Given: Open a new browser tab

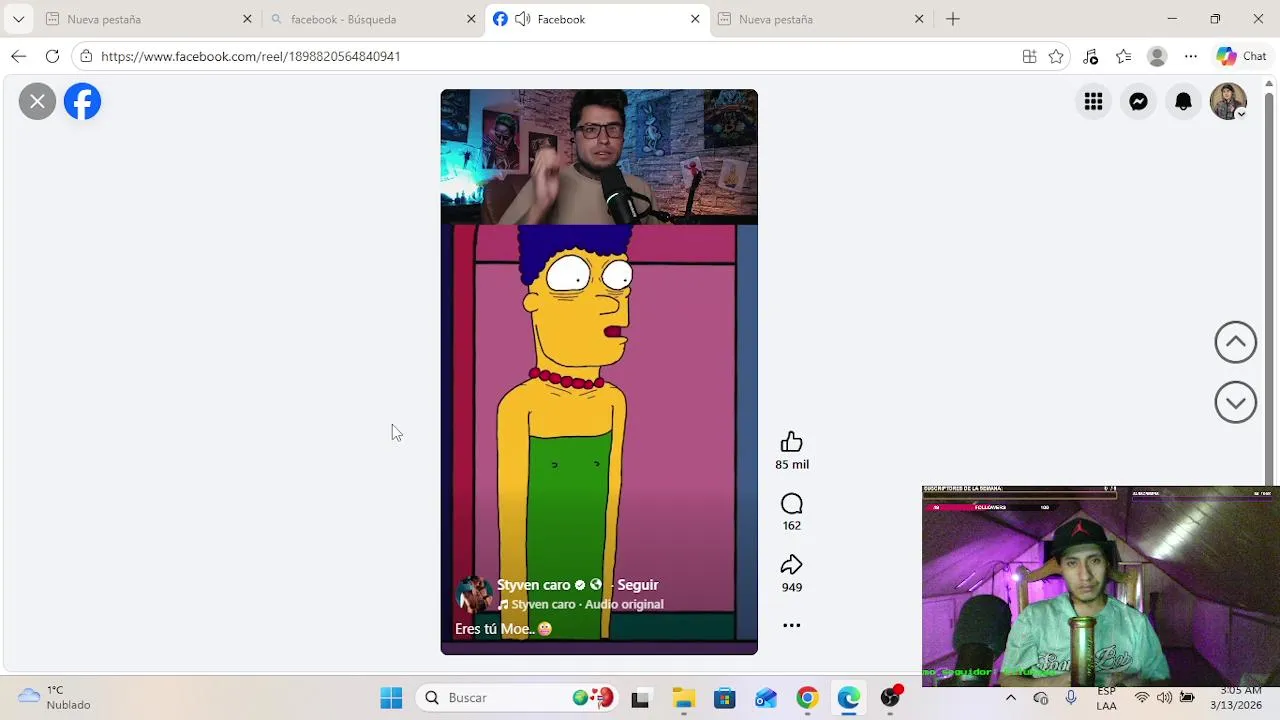Looking at the screenshot, I should click(x=953, y=19).
